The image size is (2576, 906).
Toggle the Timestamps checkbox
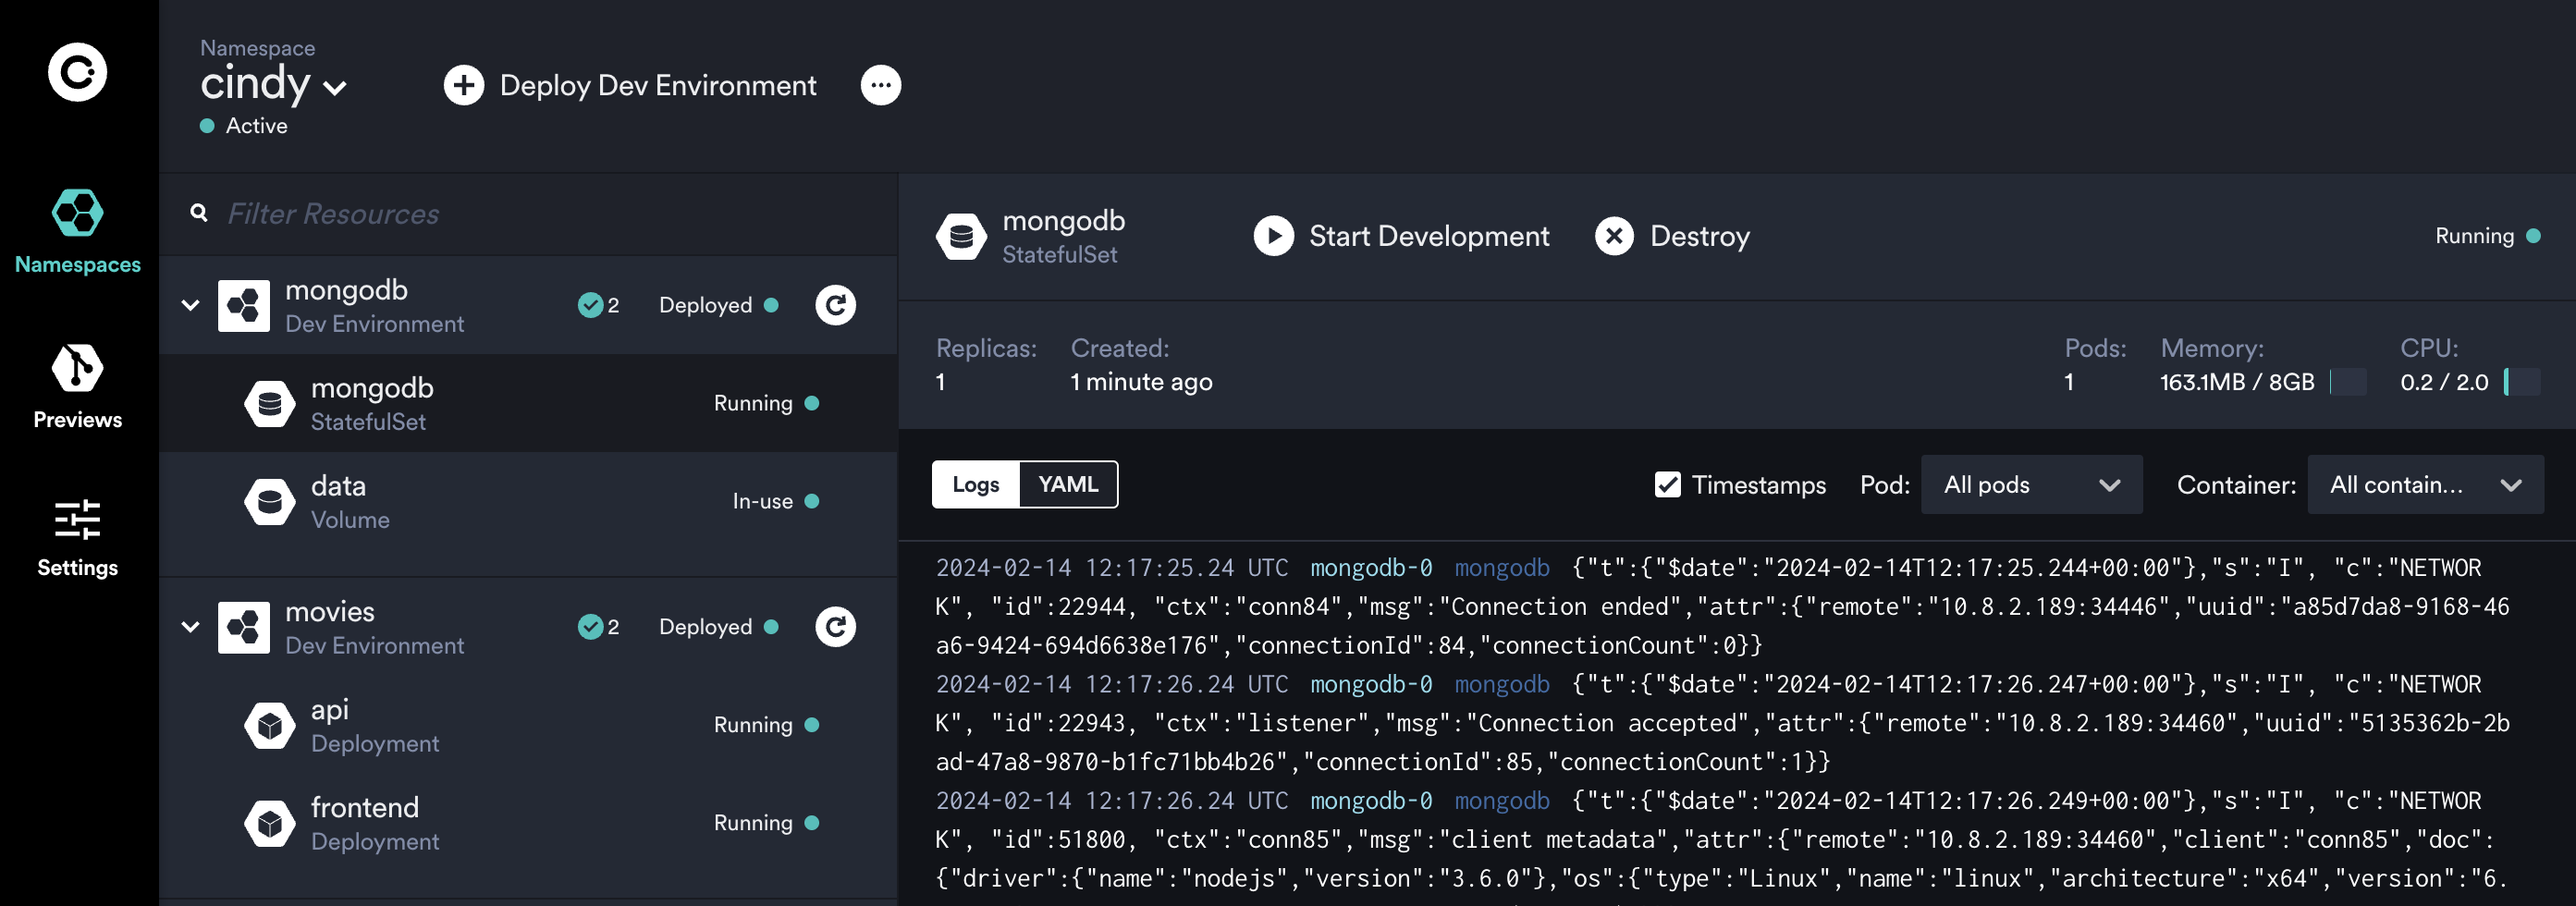point(1667,485)
